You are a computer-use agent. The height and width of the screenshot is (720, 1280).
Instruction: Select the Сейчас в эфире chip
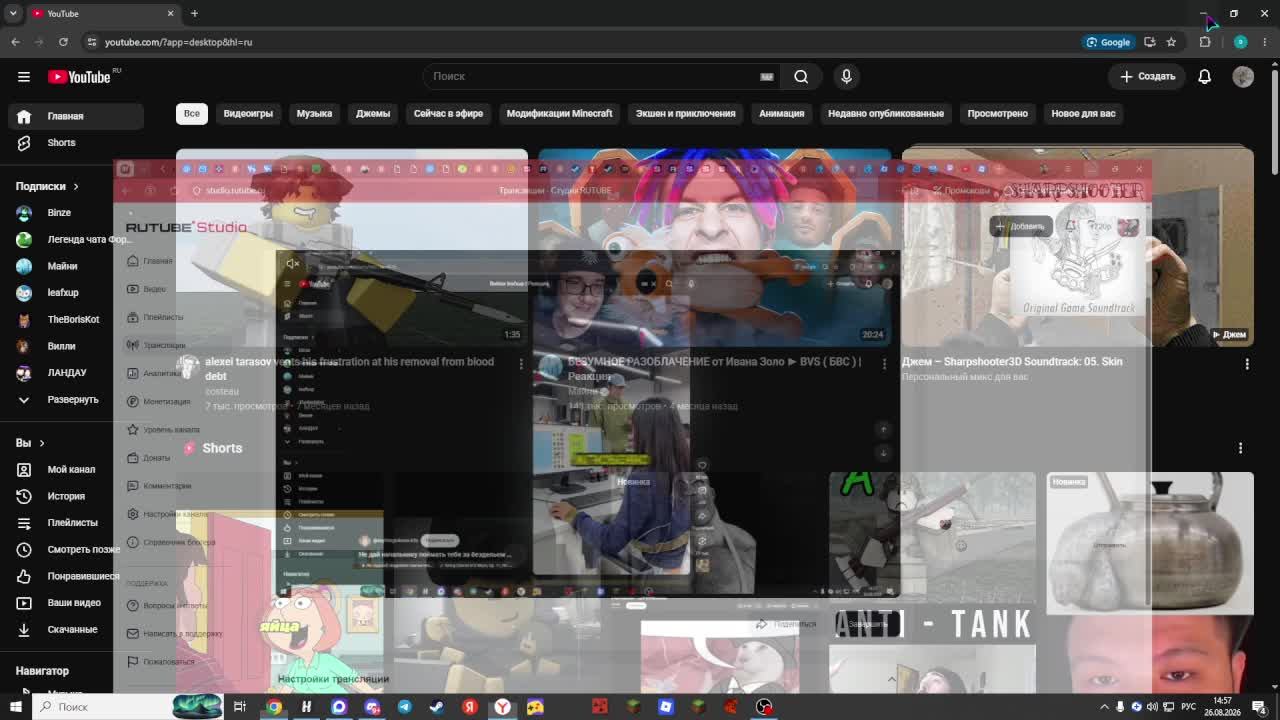coord(448,113)
